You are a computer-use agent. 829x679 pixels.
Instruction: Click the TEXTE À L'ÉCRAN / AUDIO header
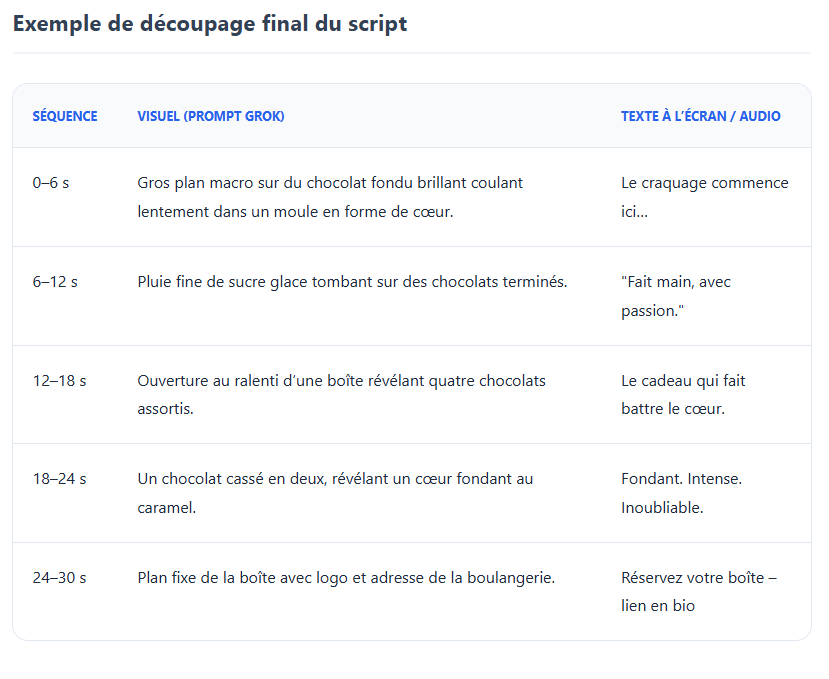(701, 116)
